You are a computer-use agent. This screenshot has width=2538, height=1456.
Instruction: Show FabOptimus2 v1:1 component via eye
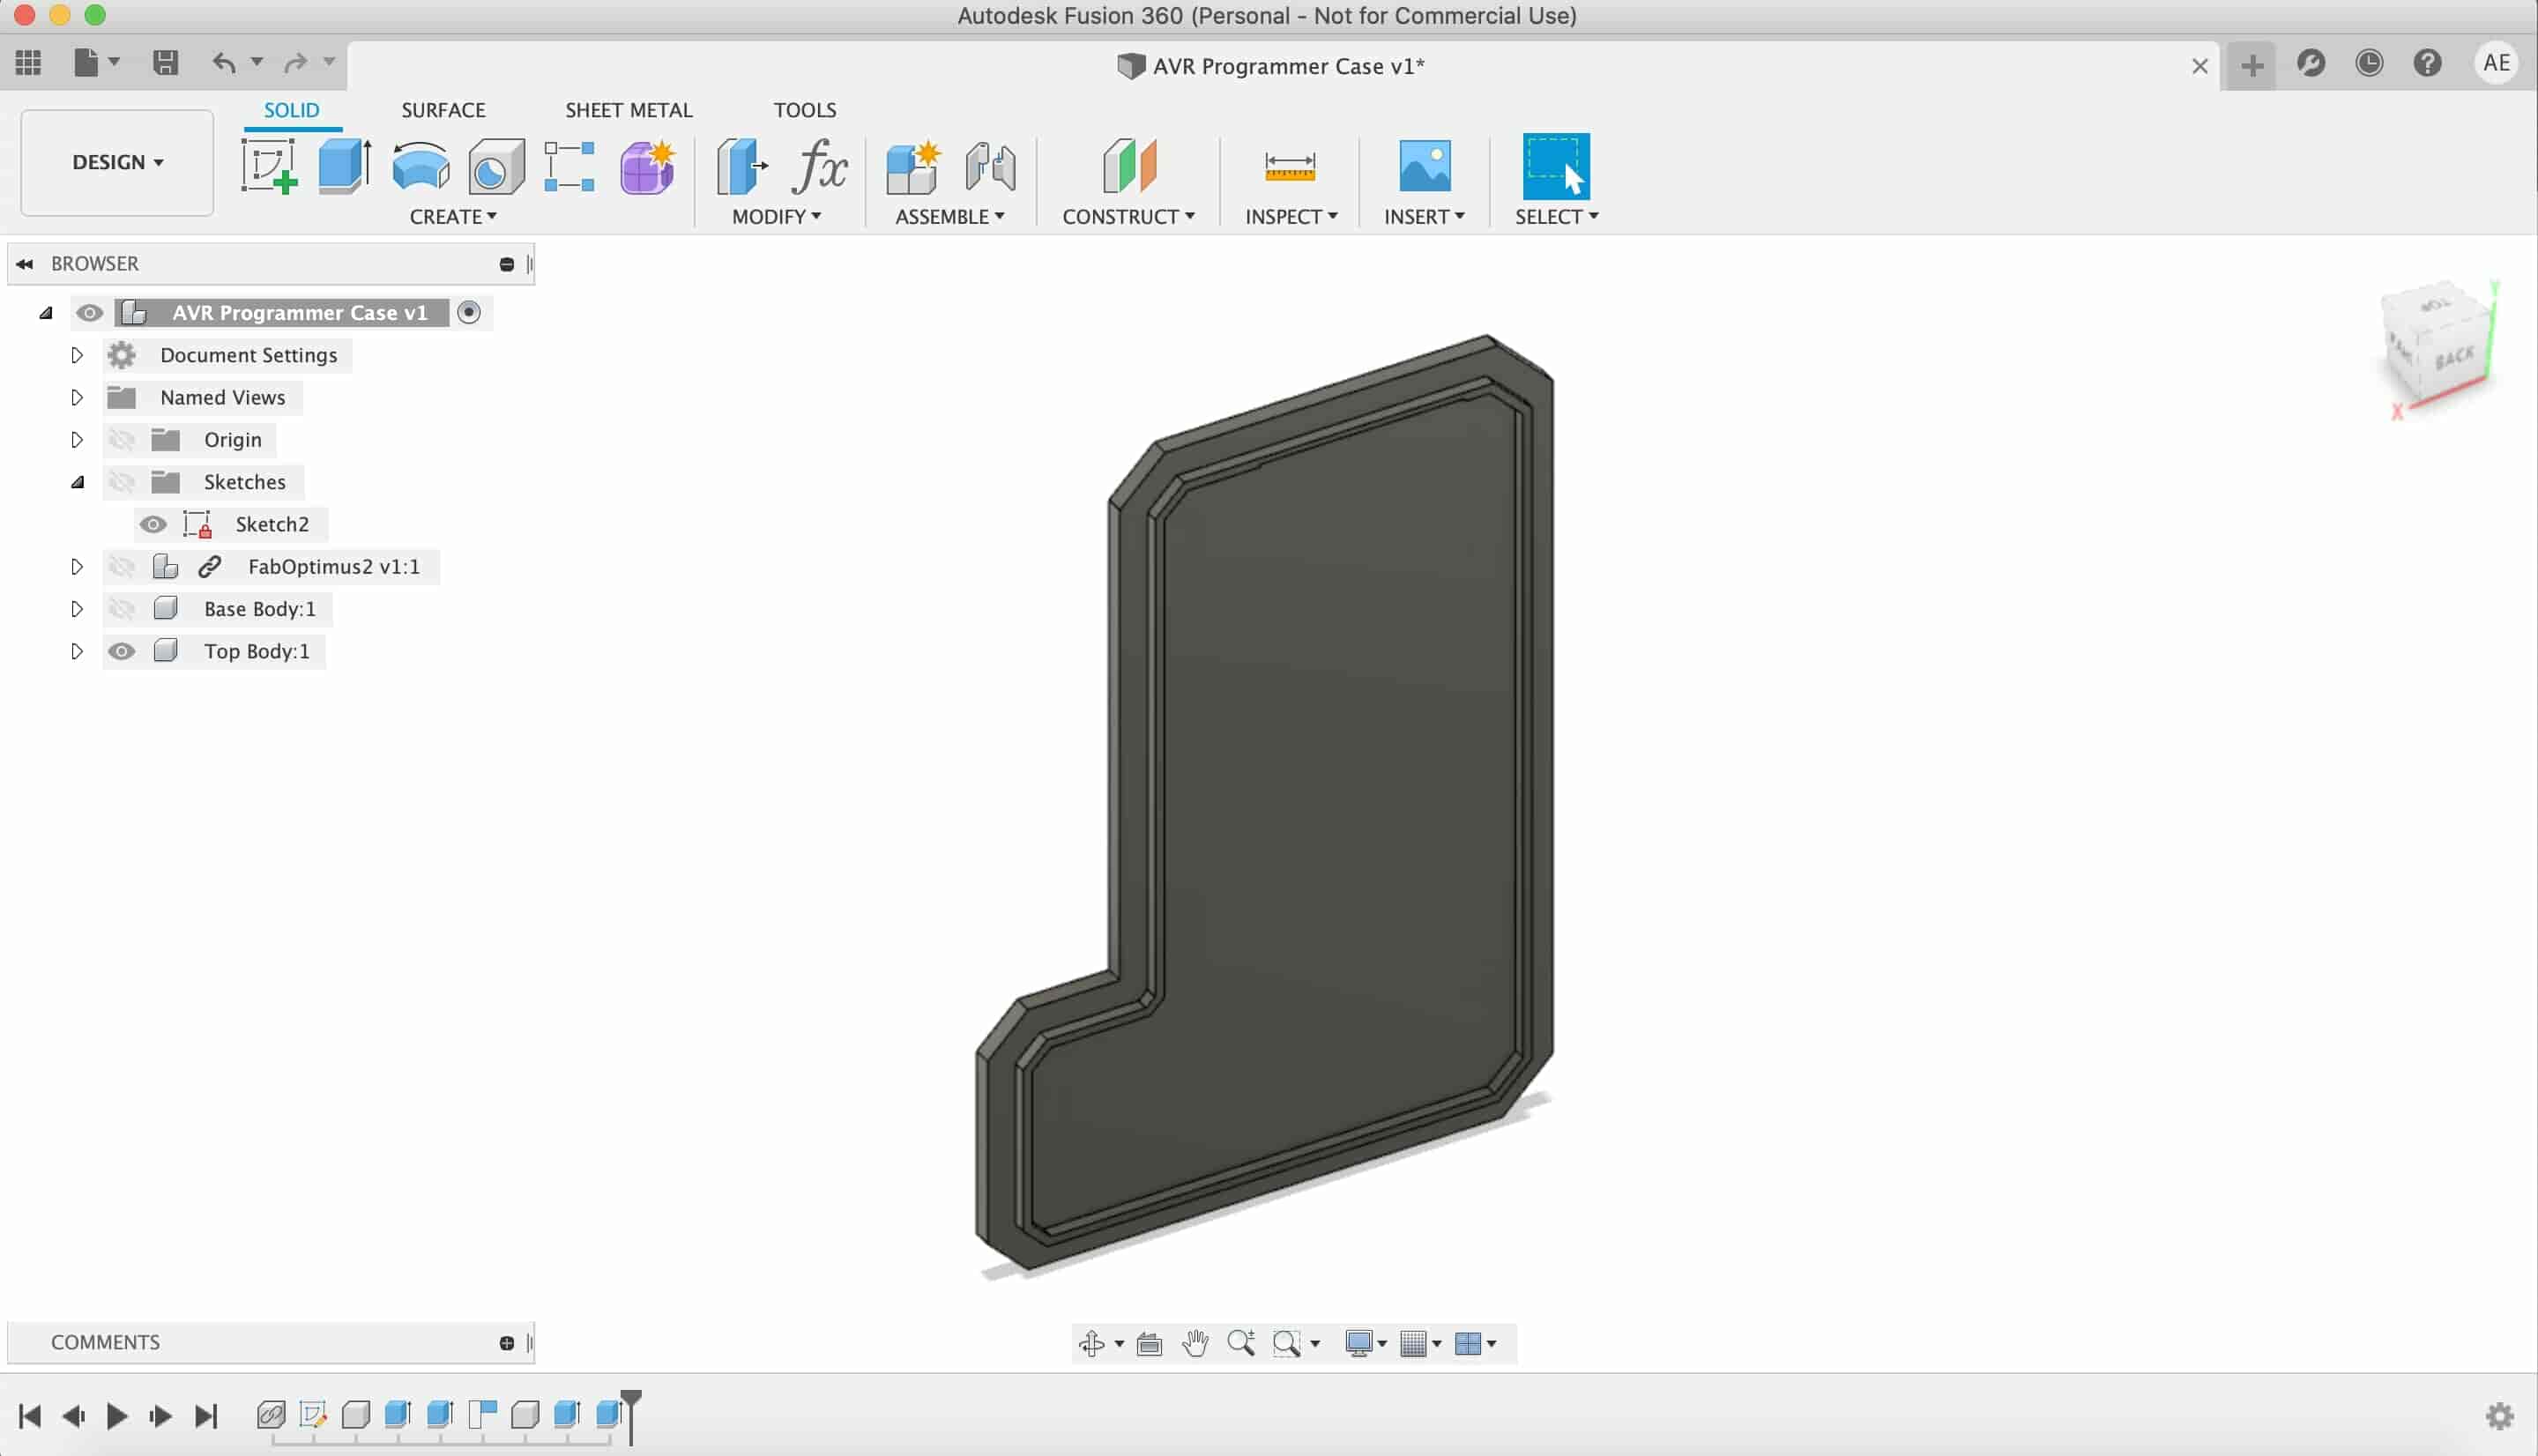coord(122,567)
